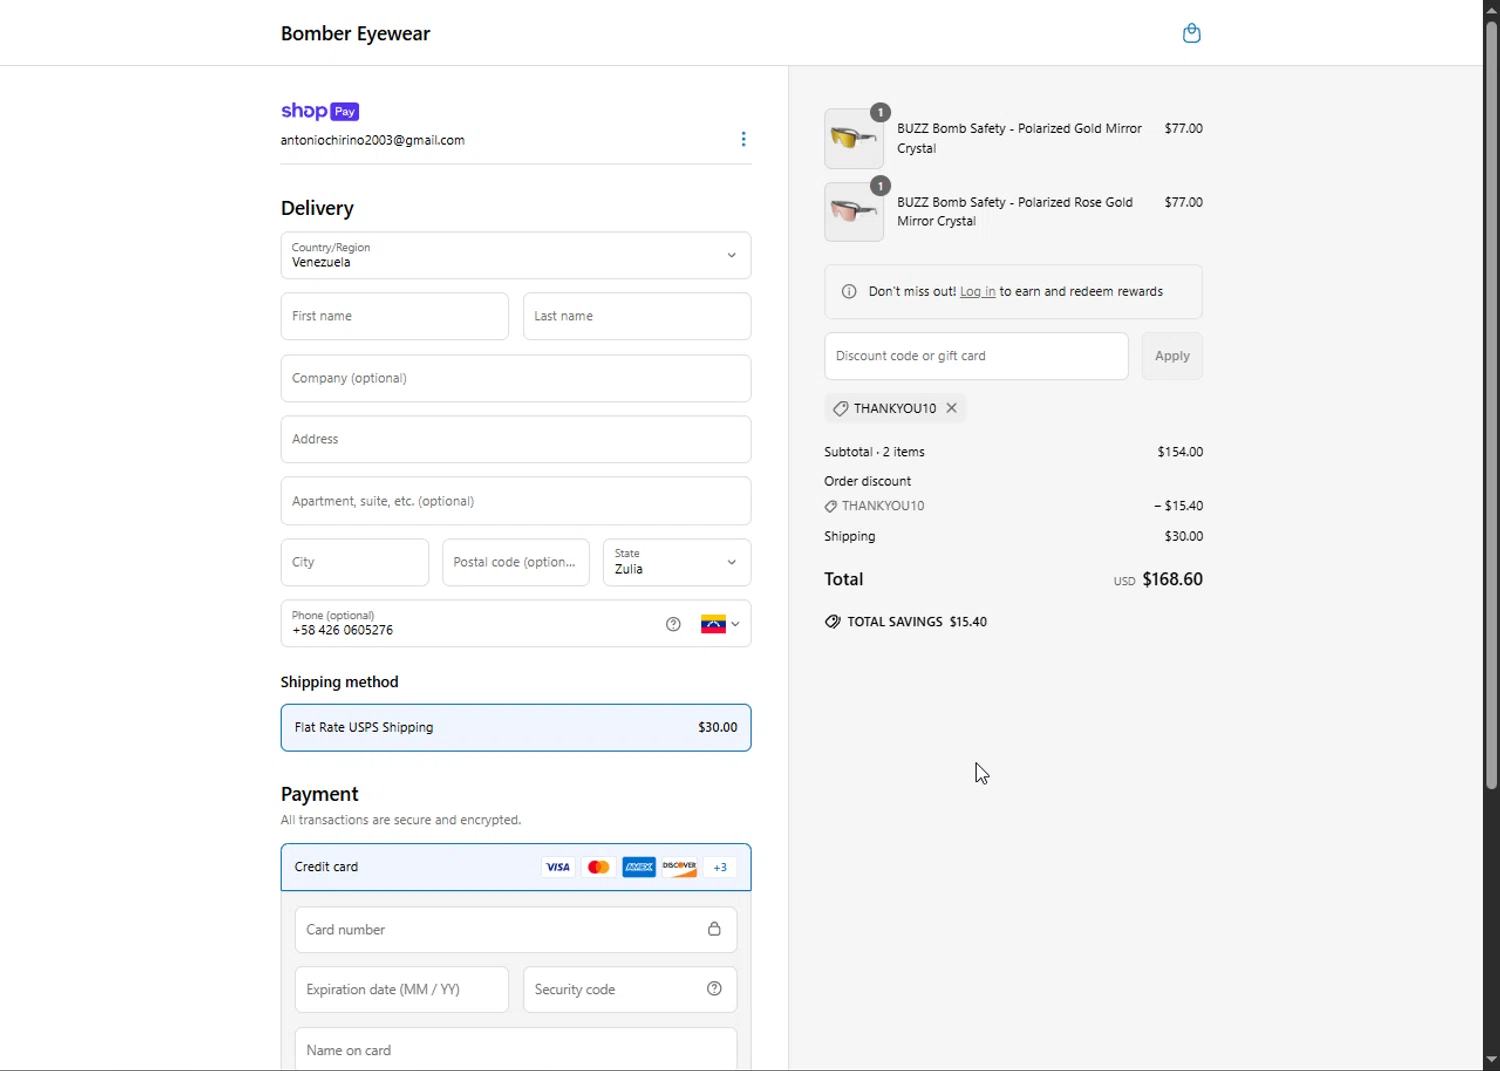Click the security code help icon
Screen dimensions: 1500x1071
[714, 989]
